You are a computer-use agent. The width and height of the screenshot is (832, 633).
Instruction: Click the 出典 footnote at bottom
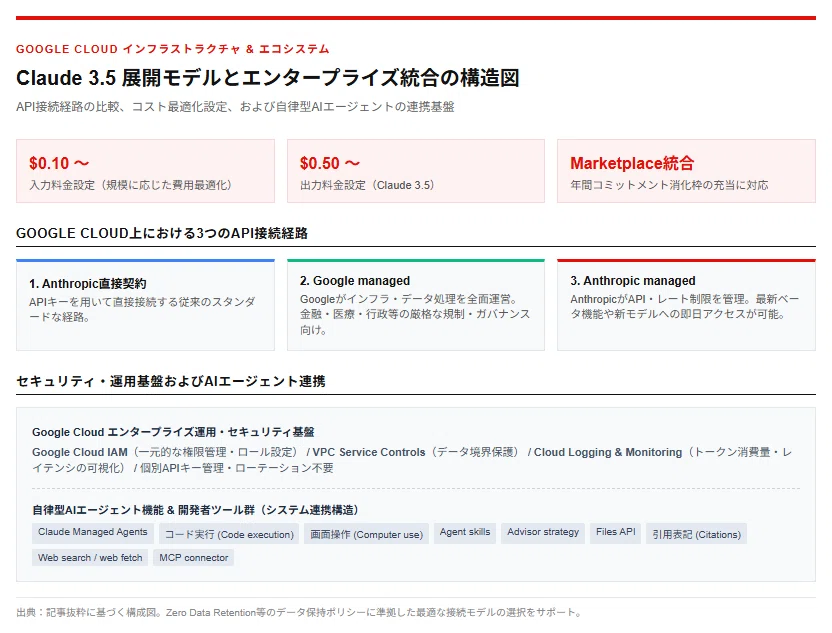click(299, 613)
